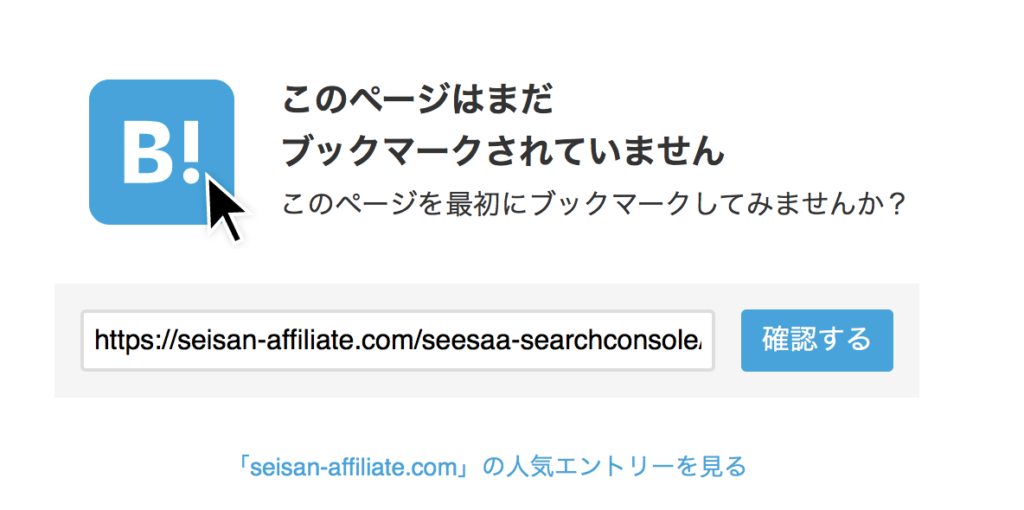Focus the URL input field
This screenshot has width=1024, height=510.
397,341
